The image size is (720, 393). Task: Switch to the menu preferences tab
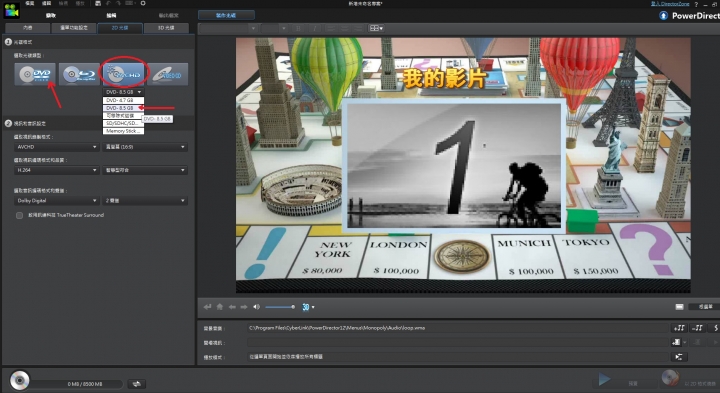pyautogui.click(x=74, y=28)
